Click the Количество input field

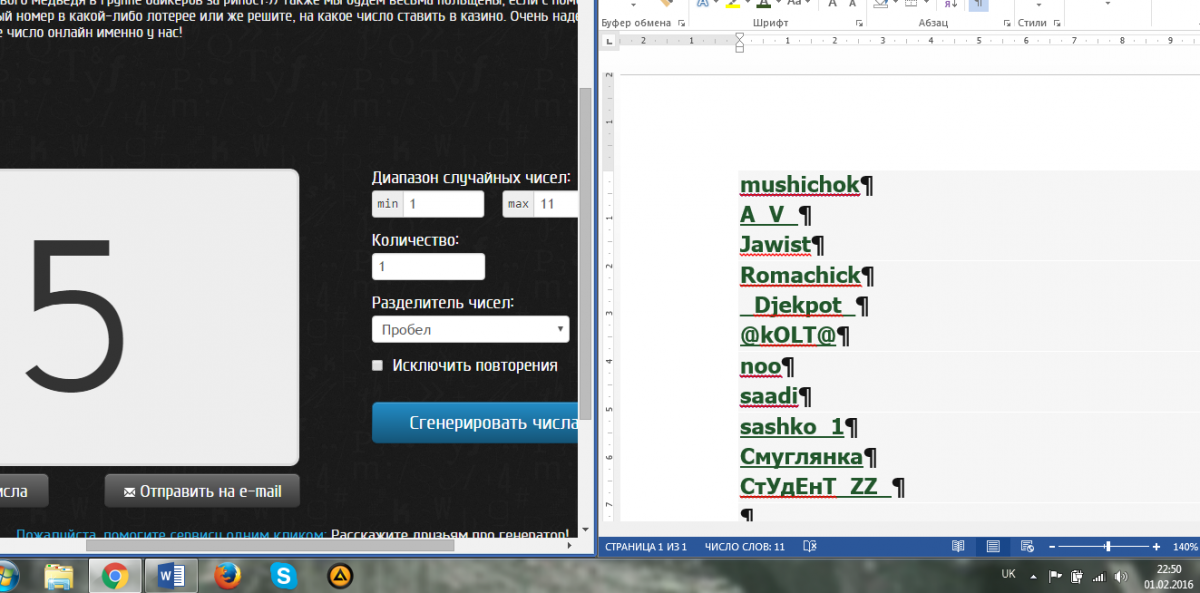[428, 267]
